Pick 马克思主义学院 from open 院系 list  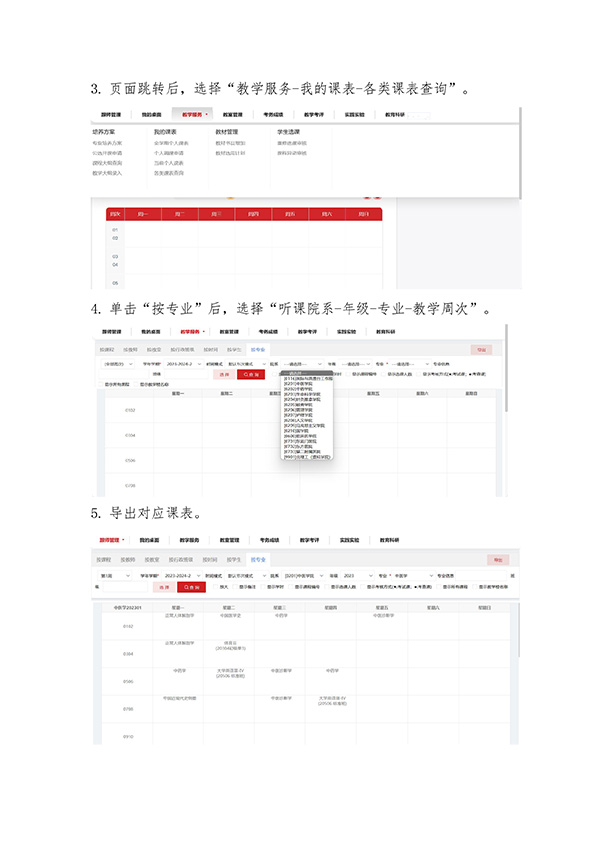pos(304,426)
